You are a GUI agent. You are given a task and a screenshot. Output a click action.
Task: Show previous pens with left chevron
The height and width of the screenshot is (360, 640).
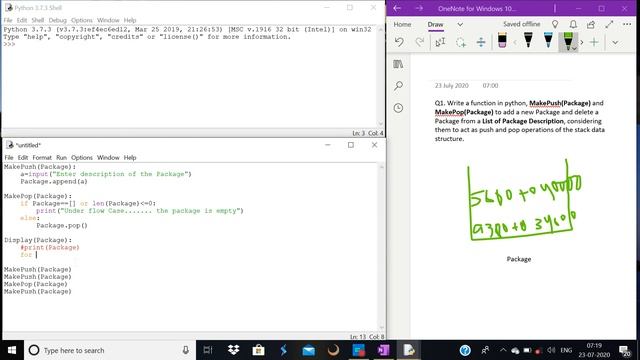coord(515,42)
